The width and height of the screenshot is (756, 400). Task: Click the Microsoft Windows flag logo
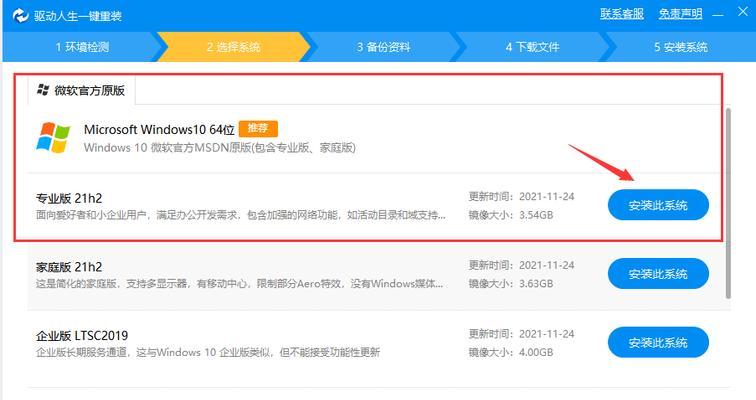(x=53, y=137)
